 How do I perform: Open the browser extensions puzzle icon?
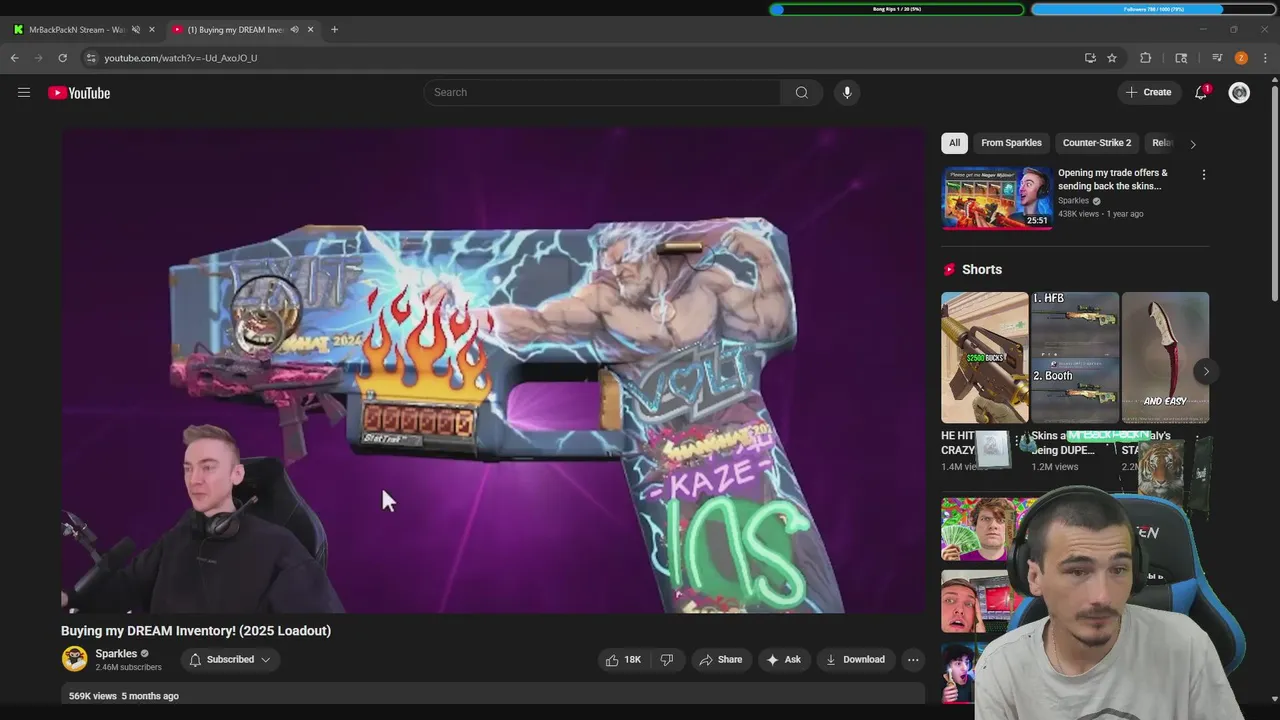[1146, 58]
